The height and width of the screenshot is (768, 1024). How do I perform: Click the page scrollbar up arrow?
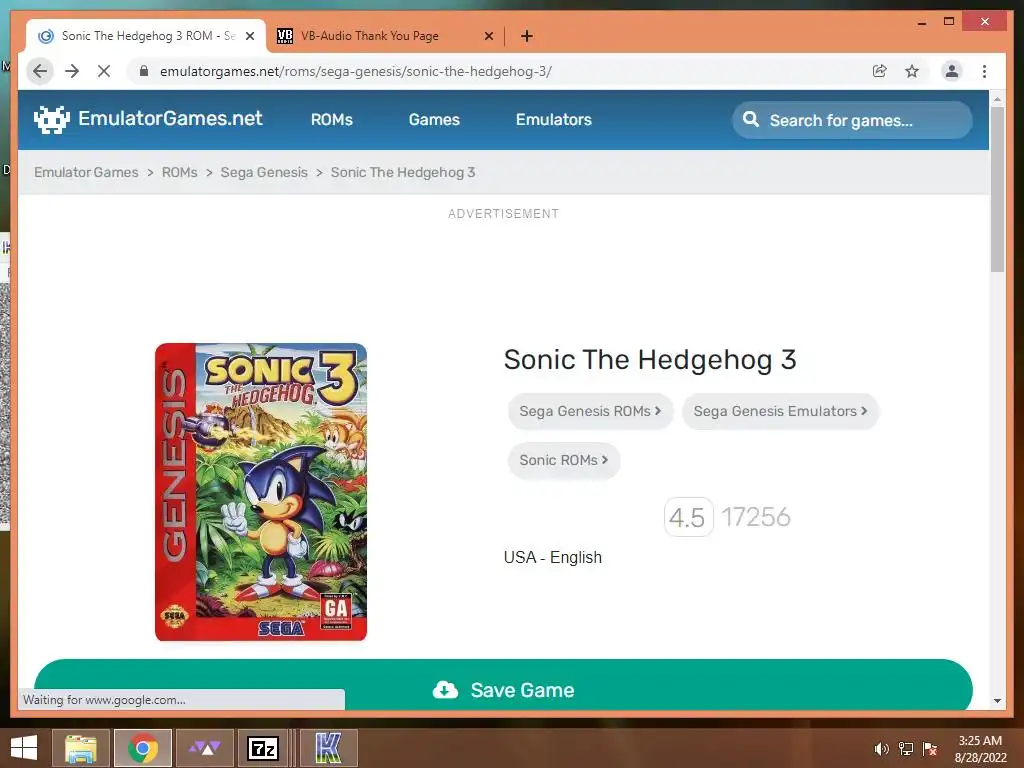coord(997,99)
